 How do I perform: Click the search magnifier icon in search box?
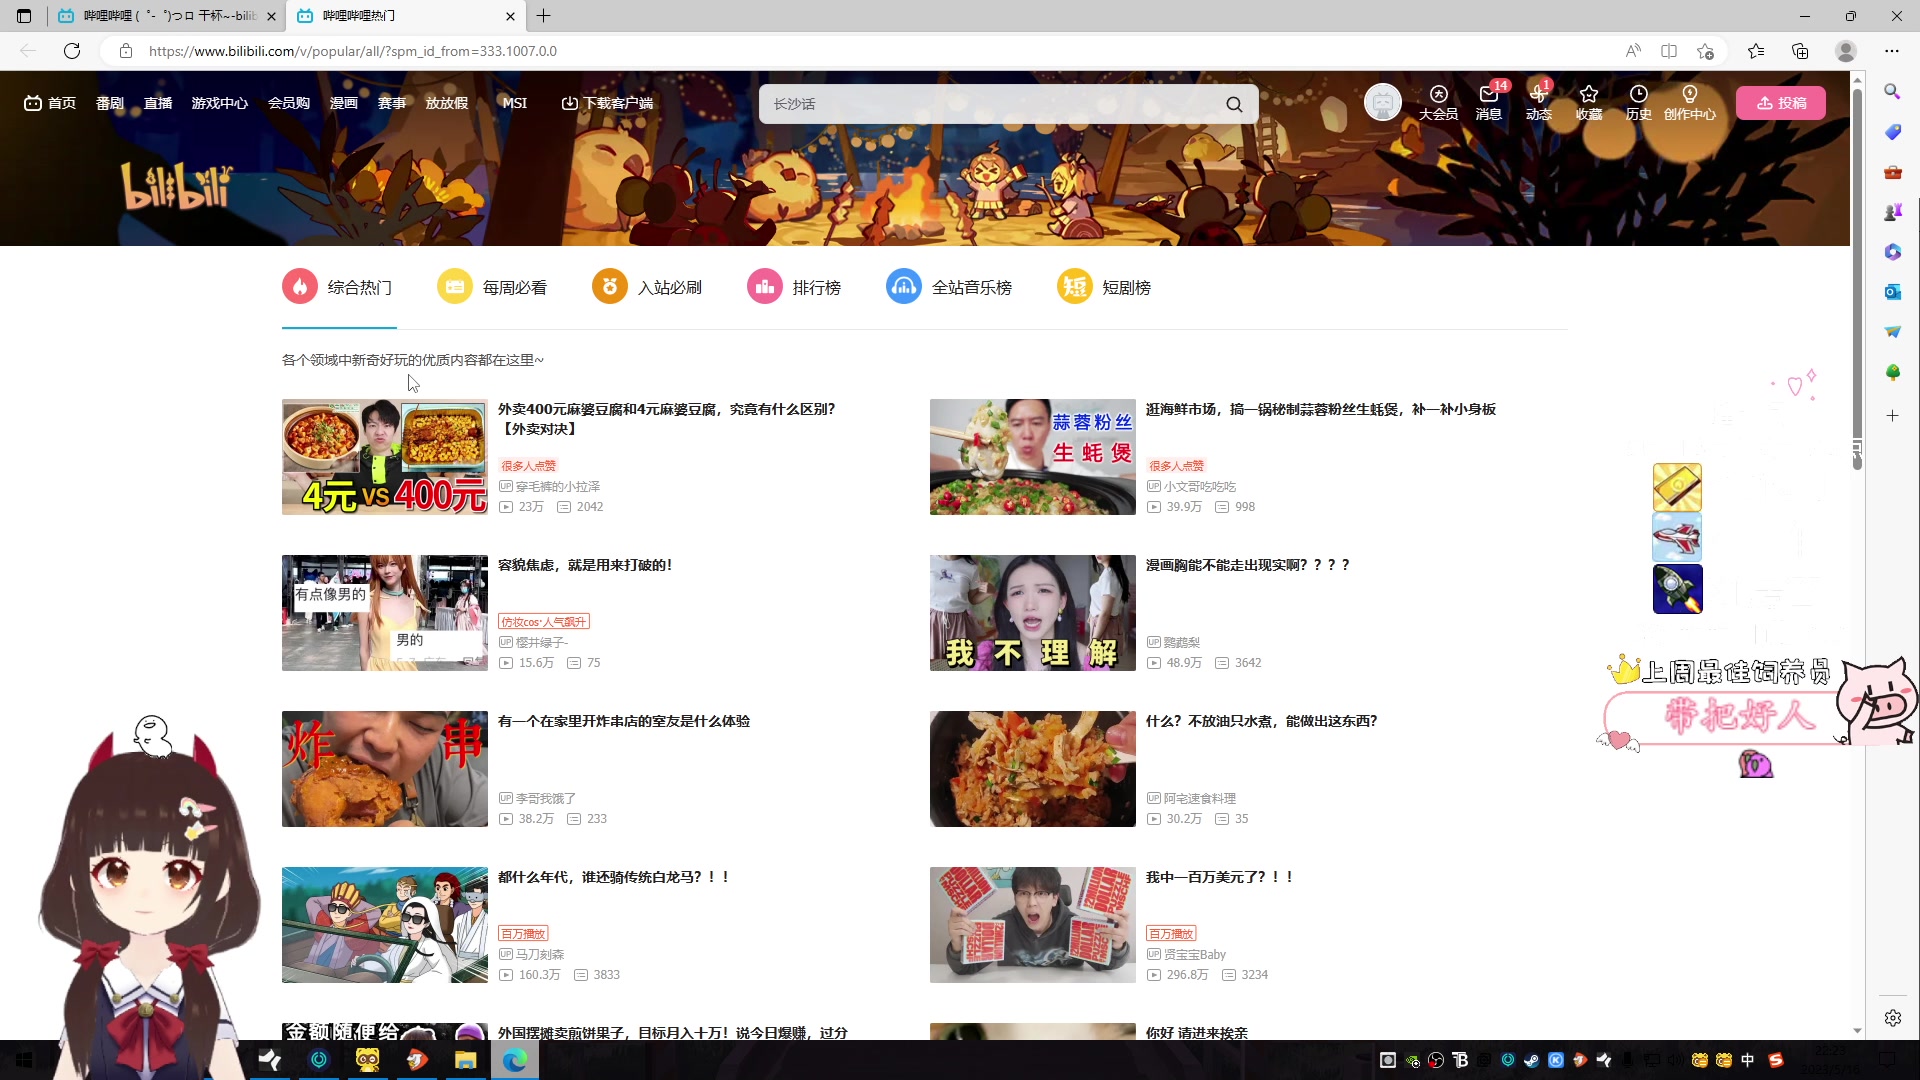pos(1234,104)
